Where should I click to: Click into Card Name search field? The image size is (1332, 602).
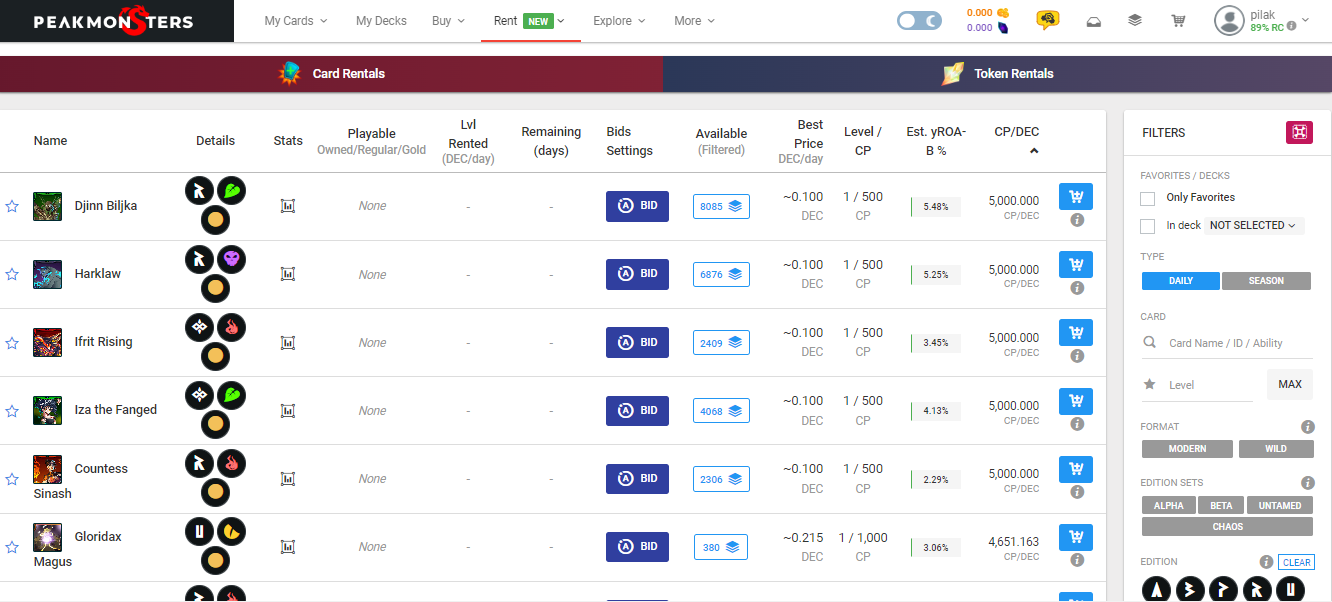pos(1227,343)
